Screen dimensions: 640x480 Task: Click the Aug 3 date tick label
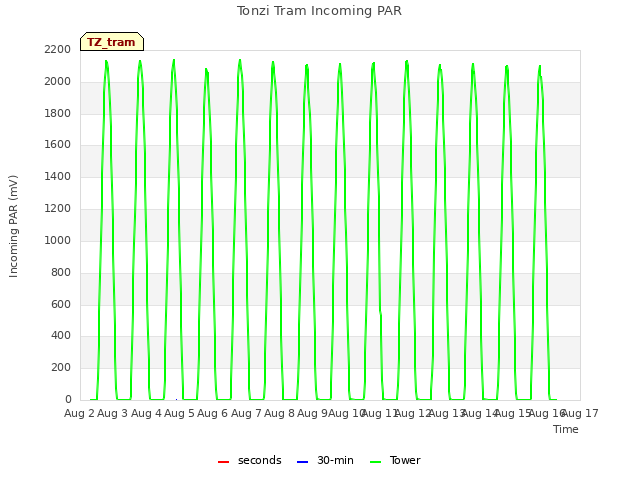[x=113, y=413]
